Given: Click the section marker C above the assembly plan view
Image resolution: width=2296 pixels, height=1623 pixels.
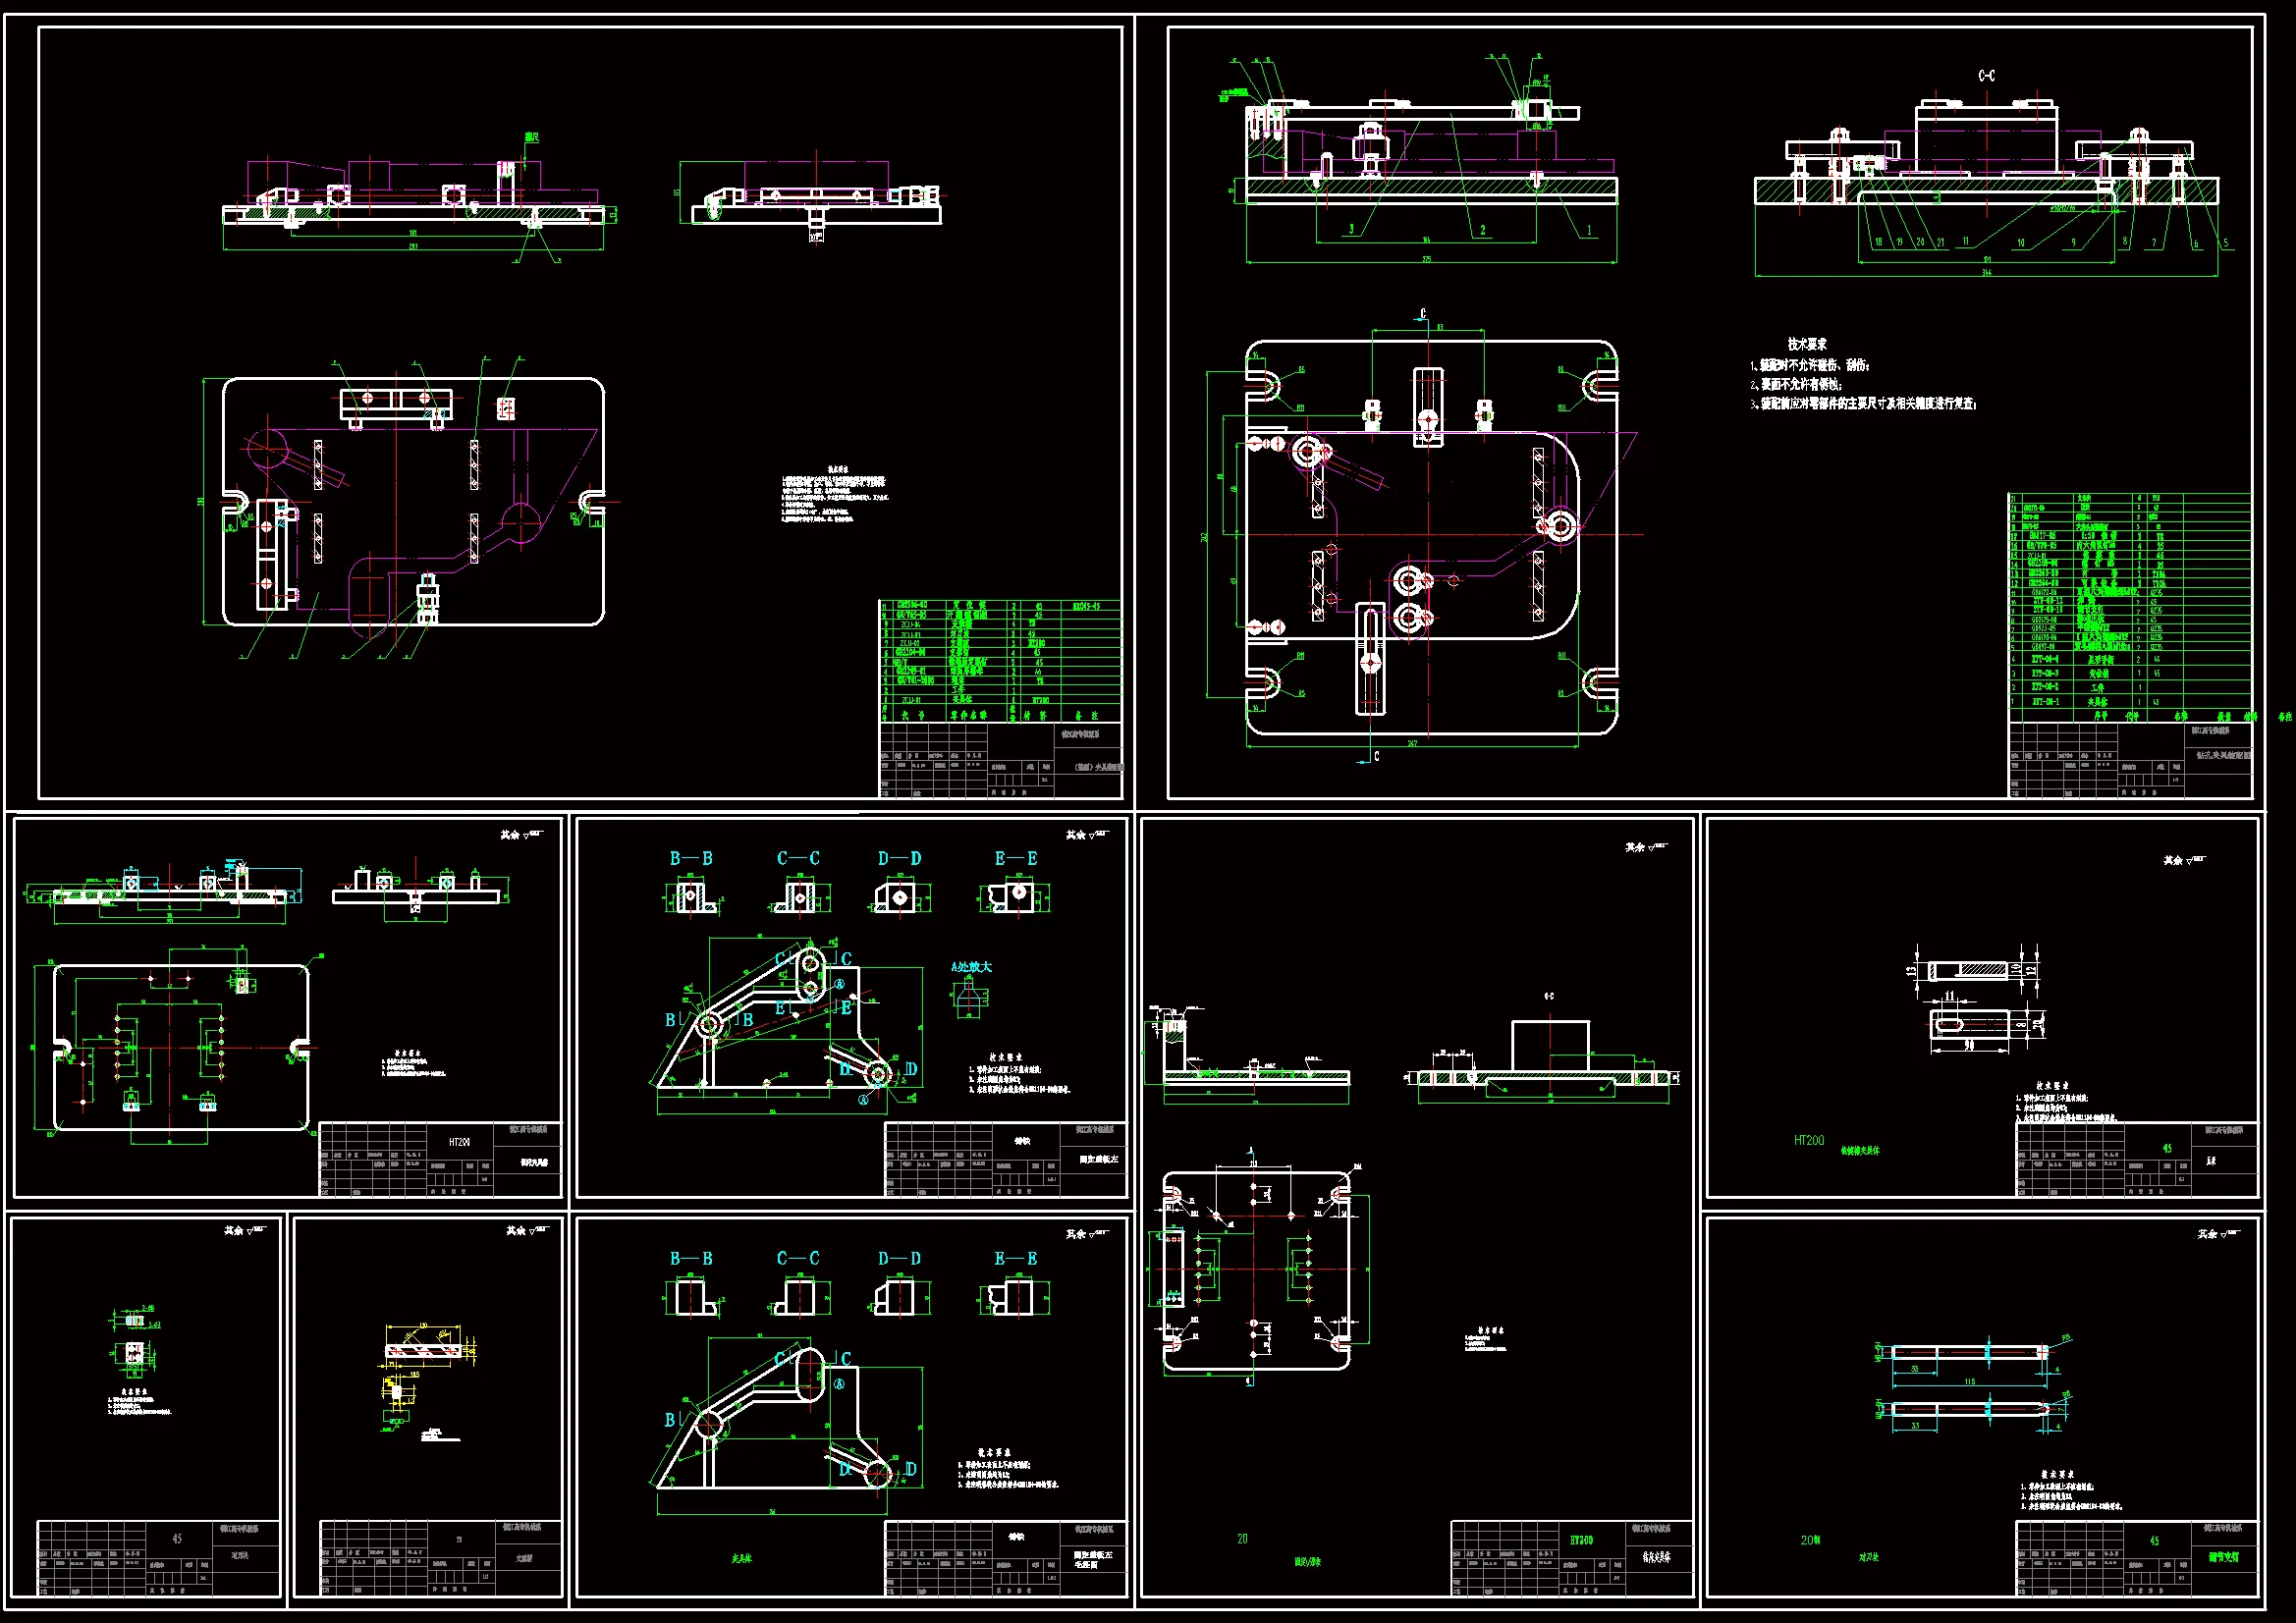Looking at the screenshot, I should click(1423, 314).
